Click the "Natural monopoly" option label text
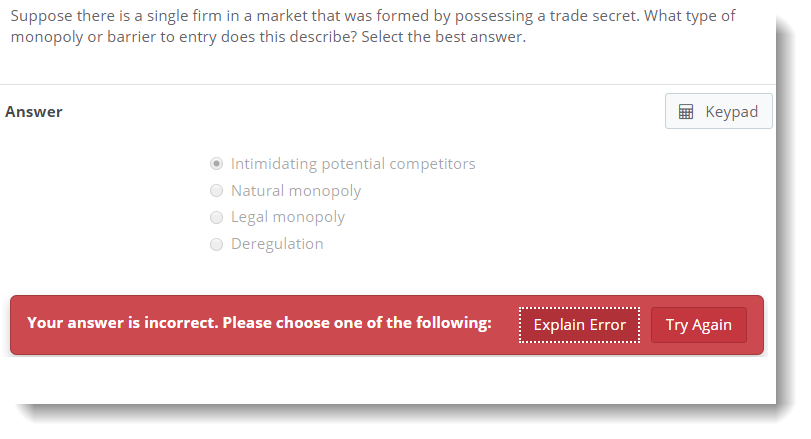Screen dimensions: 811x439 [296, 191]
